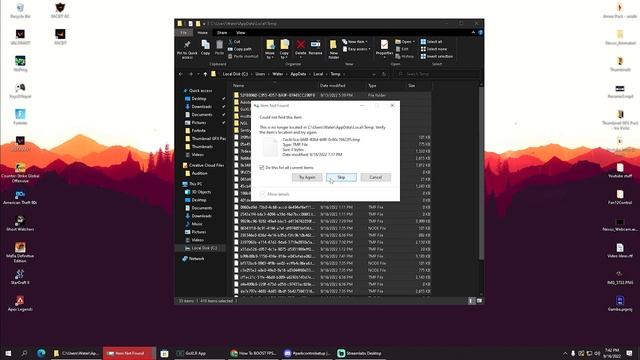Open the Copy to dropdown
Screen dimensions: 640x360
284,49
